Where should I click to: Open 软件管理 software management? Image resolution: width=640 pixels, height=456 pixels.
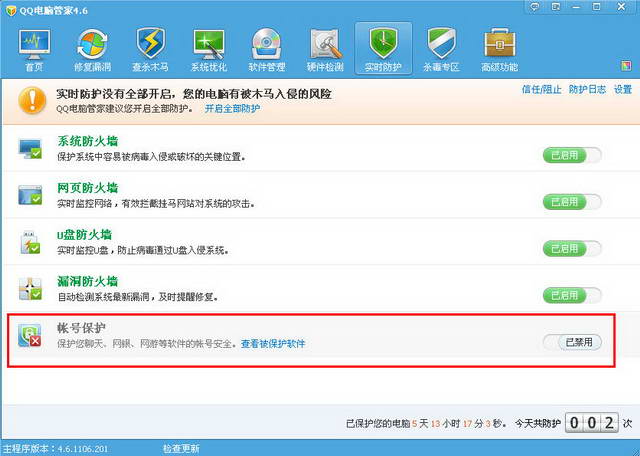(x=266, y=49)
